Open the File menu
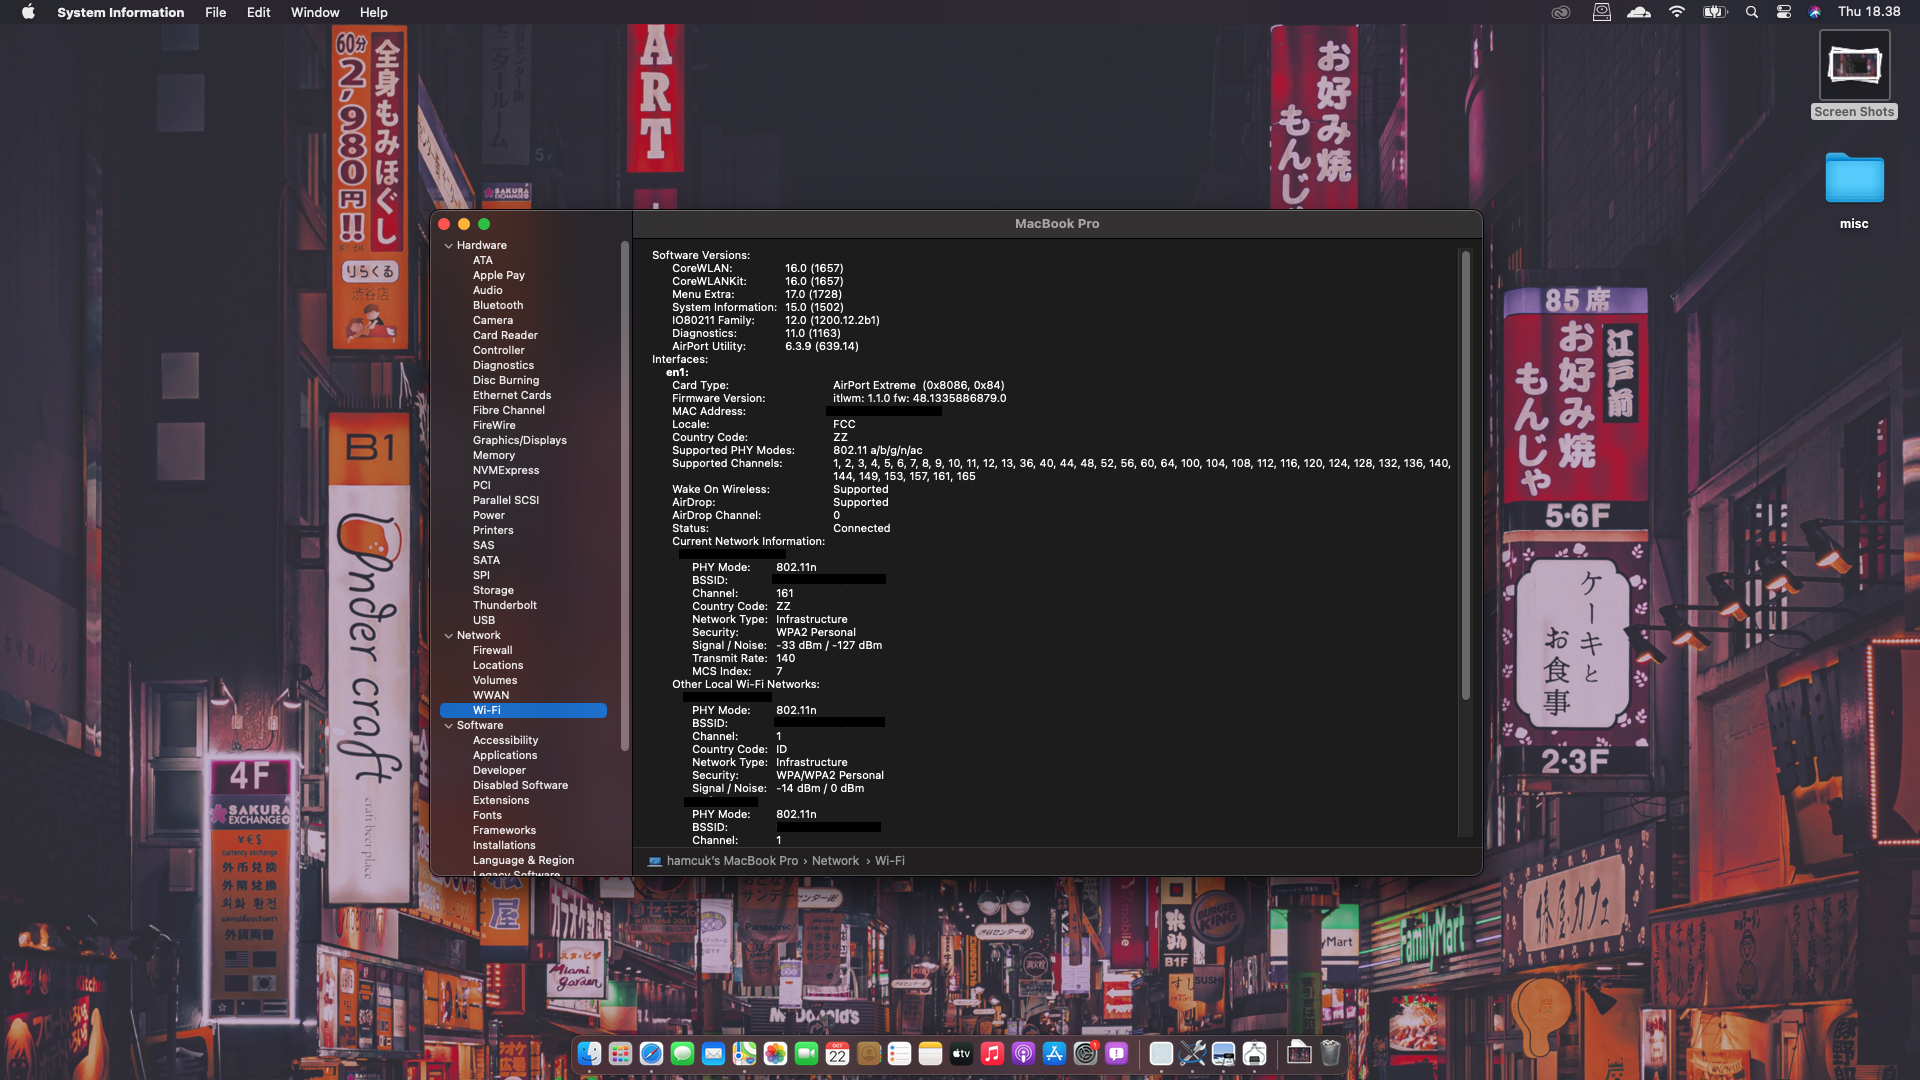The height and width of the screenshot is (1080, 1920). (215, 12)
